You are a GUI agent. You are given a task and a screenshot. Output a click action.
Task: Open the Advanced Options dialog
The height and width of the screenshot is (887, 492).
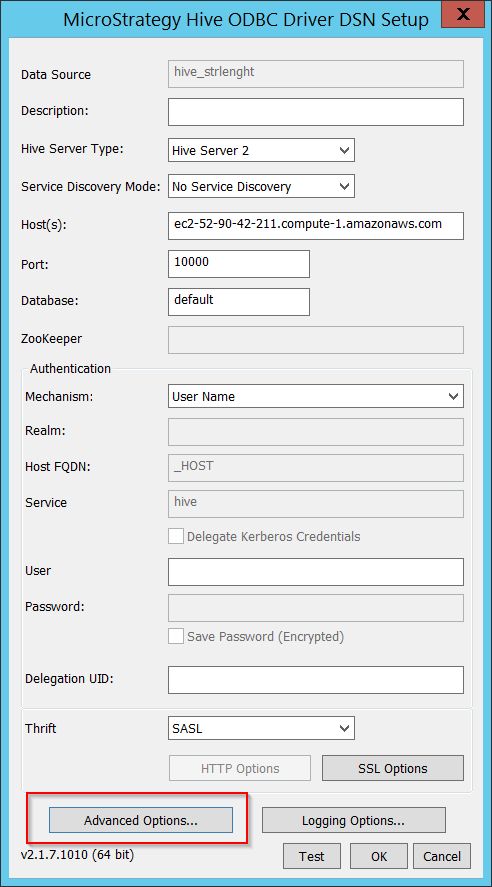point(141,820)
